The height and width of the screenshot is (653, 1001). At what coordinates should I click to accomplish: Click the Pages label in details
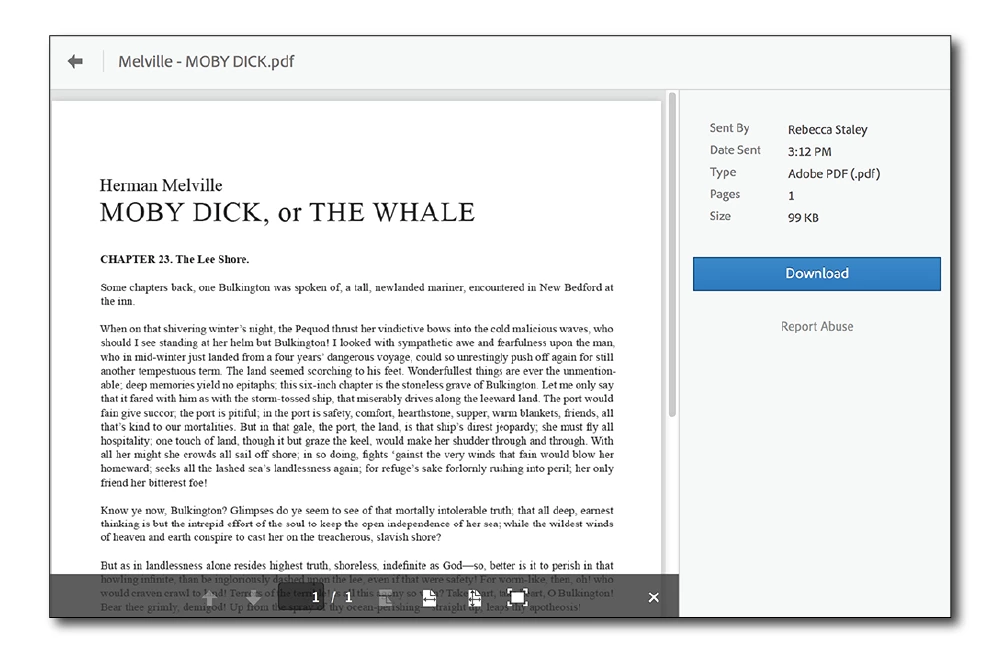click(725, 194)
